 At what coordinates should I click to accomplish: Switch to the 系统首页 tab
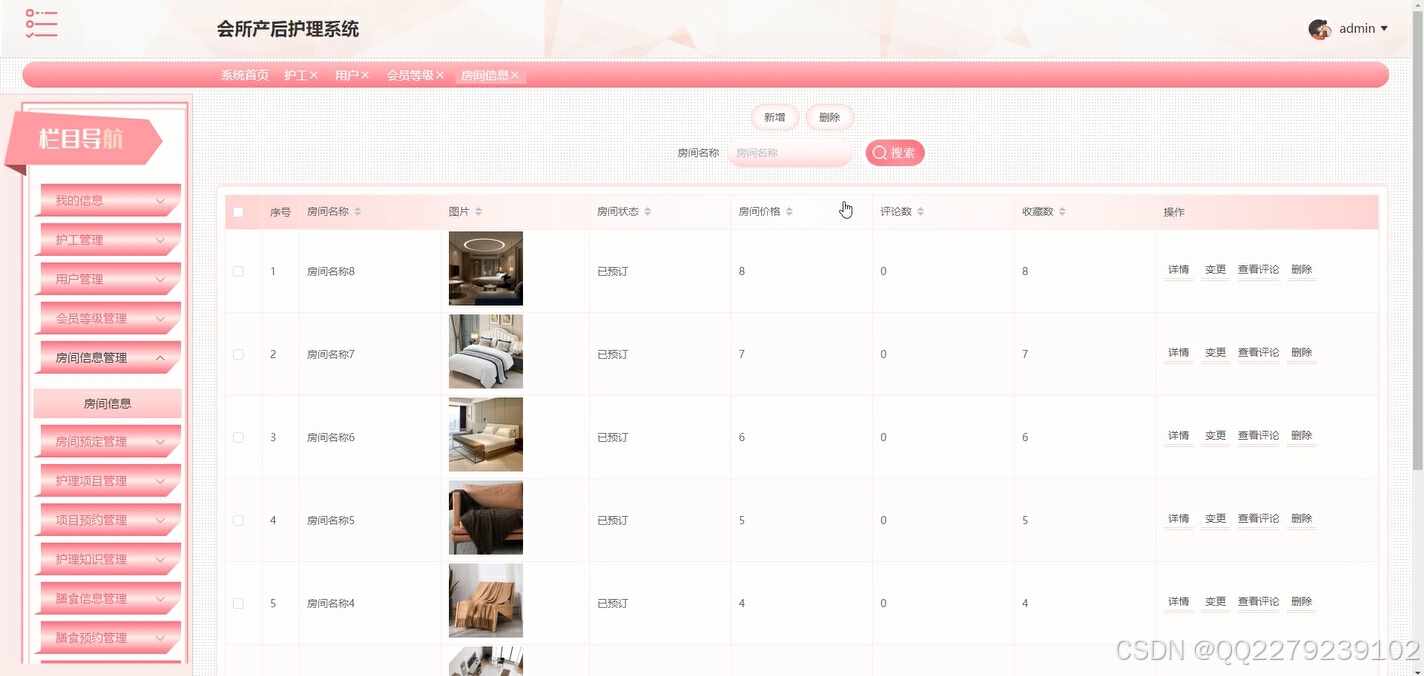[x=244, y=75]
